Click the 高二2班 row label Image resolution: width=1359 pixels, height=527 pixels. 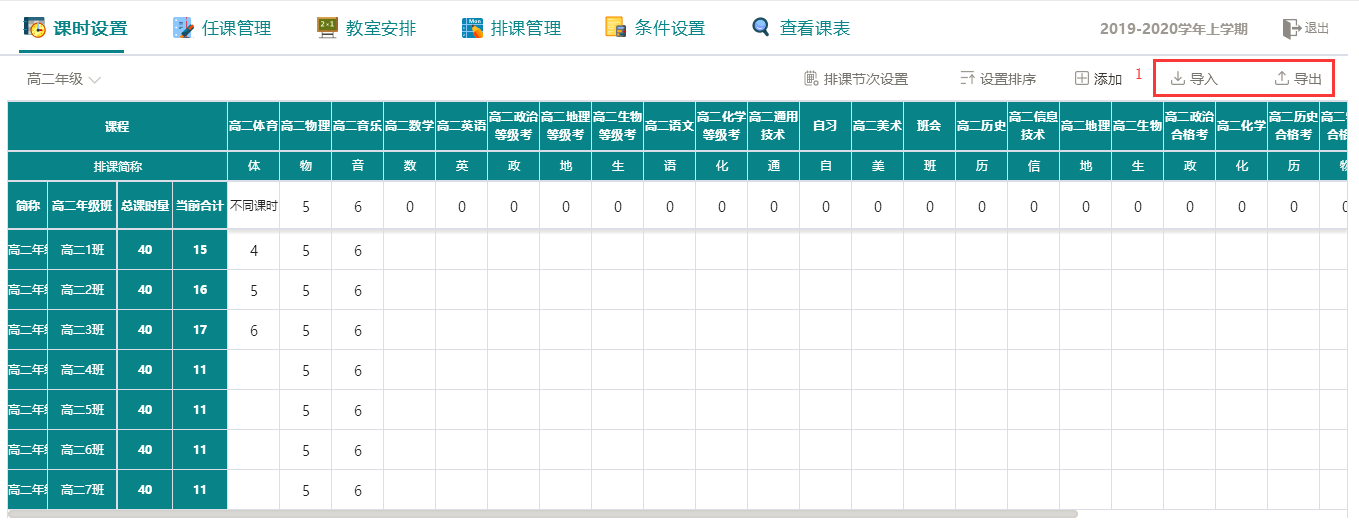tap(82, 290)
